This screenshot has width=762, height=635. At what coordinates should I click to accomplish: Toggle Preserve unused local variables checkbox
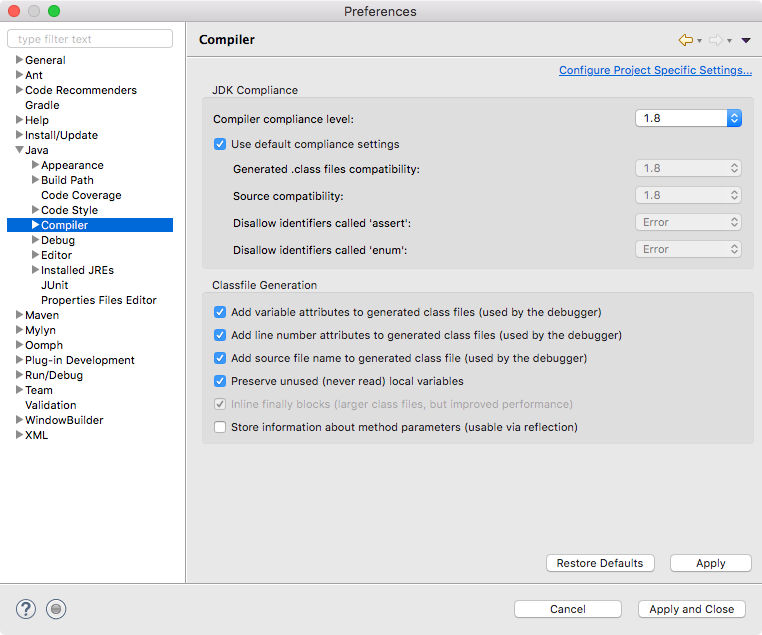point(220,381)
